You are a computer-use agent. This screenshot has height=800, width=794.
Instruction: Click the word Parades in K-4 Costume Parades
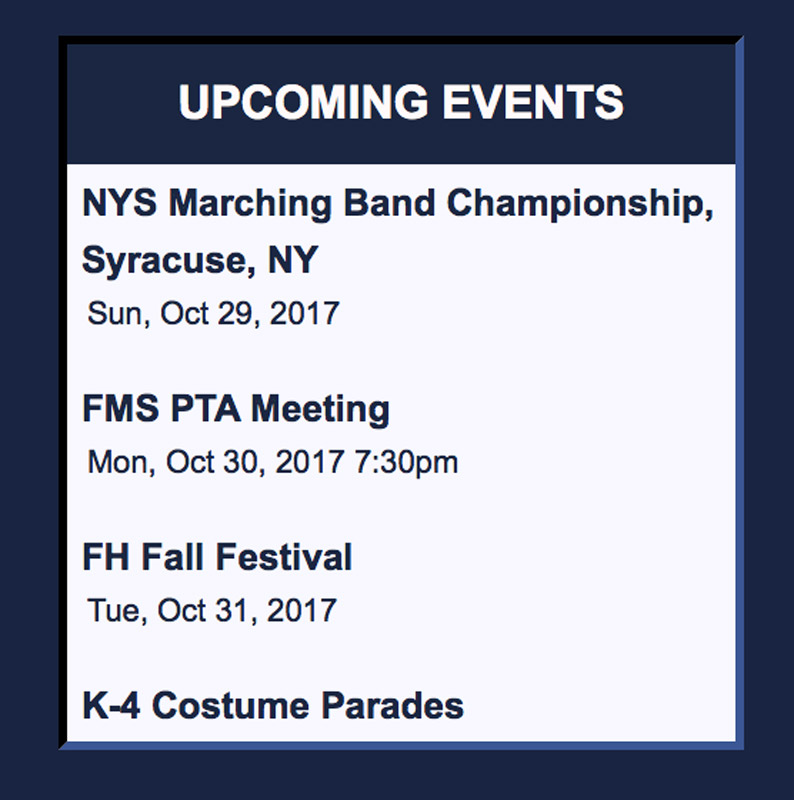point(392,706)
